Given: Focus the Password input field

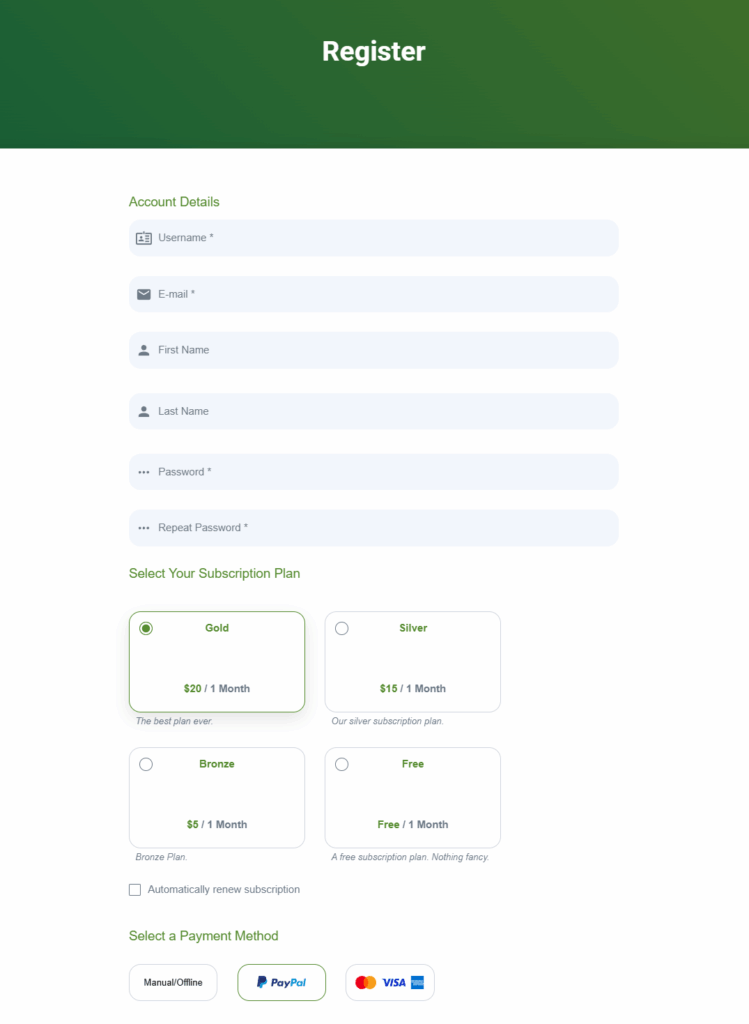Looking at the screenshot, I should coord(374,472).
